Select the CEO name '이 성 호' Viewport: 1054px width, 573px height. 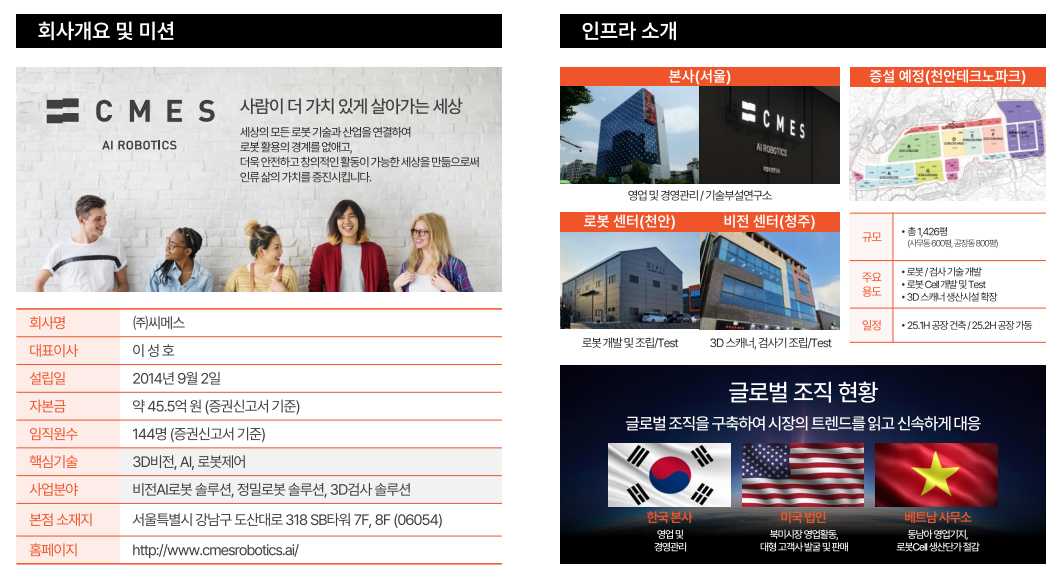pos(153,350)
